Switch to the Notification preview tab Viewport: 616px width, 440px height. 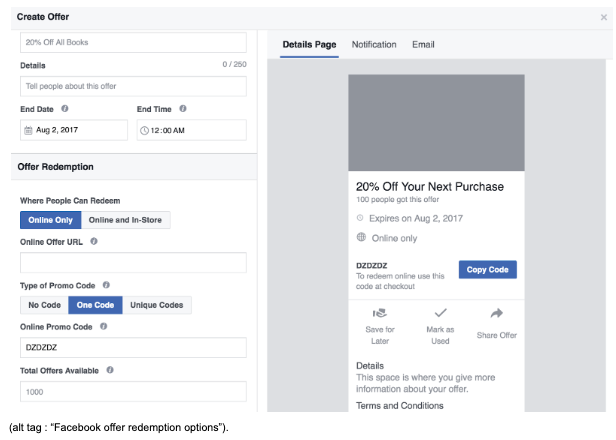(x=374, y=45)
